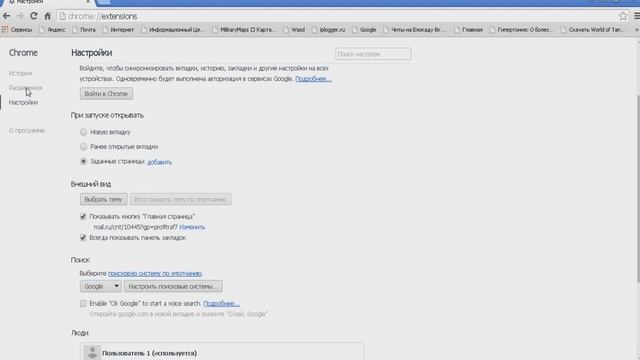Expand the Google search engine dropdown
640x360 pixels.
coord(100,286)
